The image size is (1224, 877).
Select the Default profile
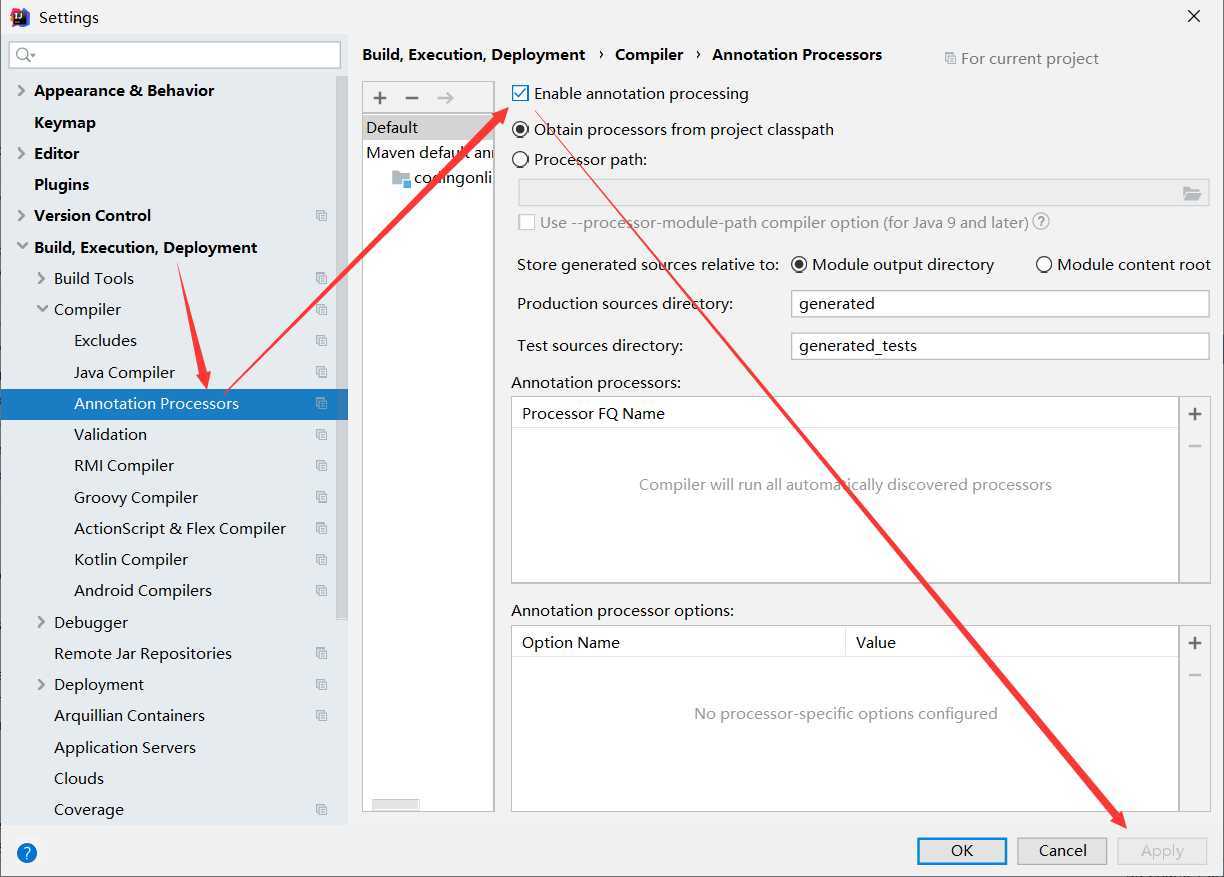click(x=428, y=127)
